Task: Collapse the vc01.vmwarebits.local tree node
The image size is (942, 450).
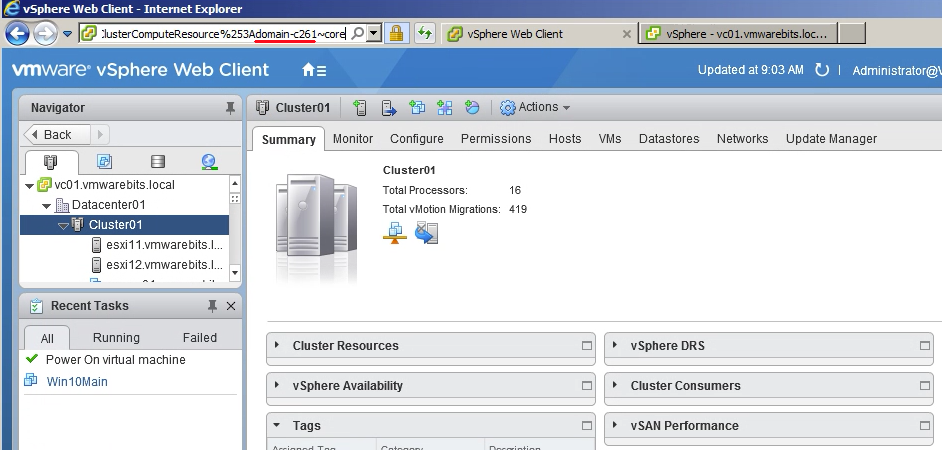Action: tap(29, 186)
